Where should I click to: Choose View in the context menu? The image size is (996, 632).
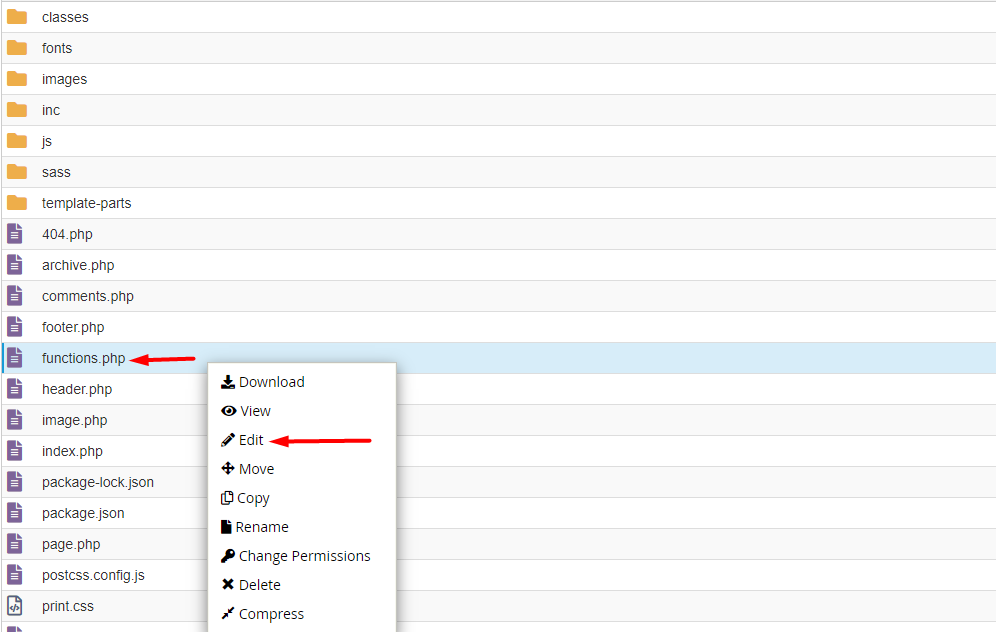point(246,411)
